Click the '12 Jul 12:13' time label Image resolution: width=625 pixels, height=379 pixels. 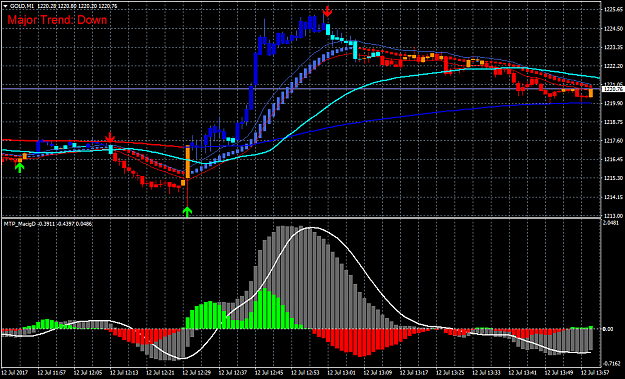124,373
